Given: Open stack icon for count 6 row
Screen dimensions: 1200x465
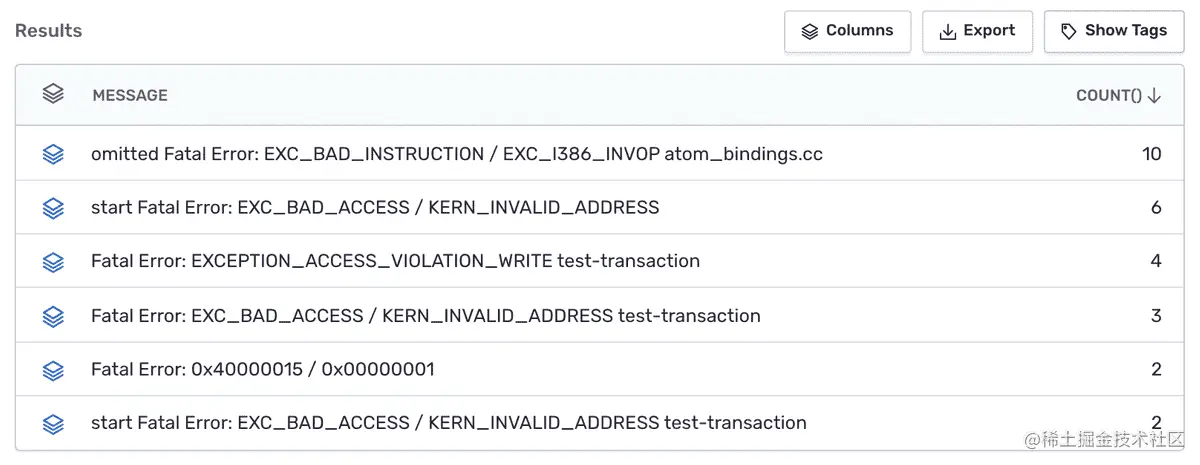Looking at the screenshot, I should click(53, 208).
